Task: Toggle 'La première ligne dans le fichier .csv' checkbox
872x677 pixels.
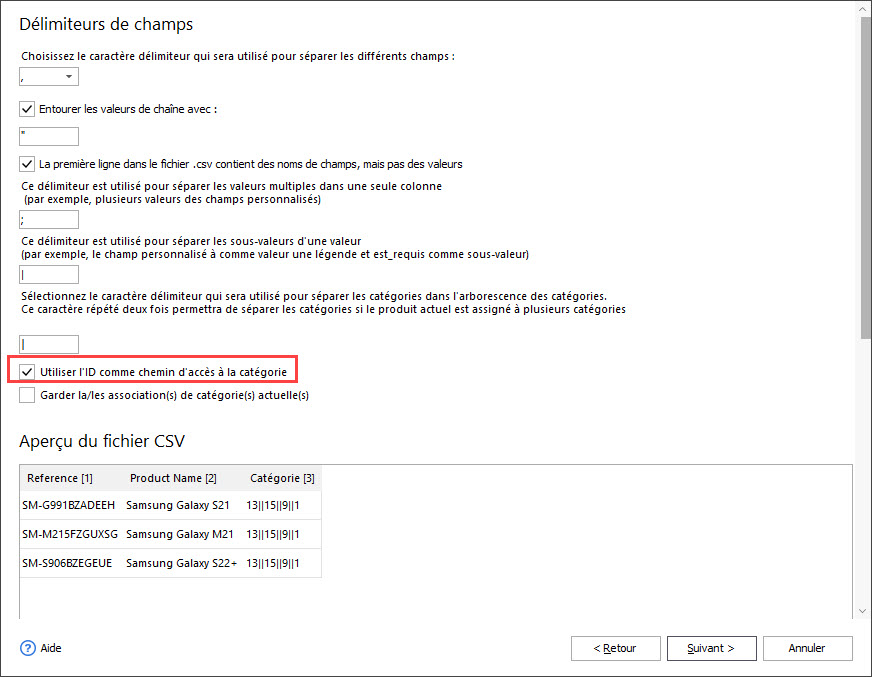Action: pyautogui.click(x=27, y=164)
